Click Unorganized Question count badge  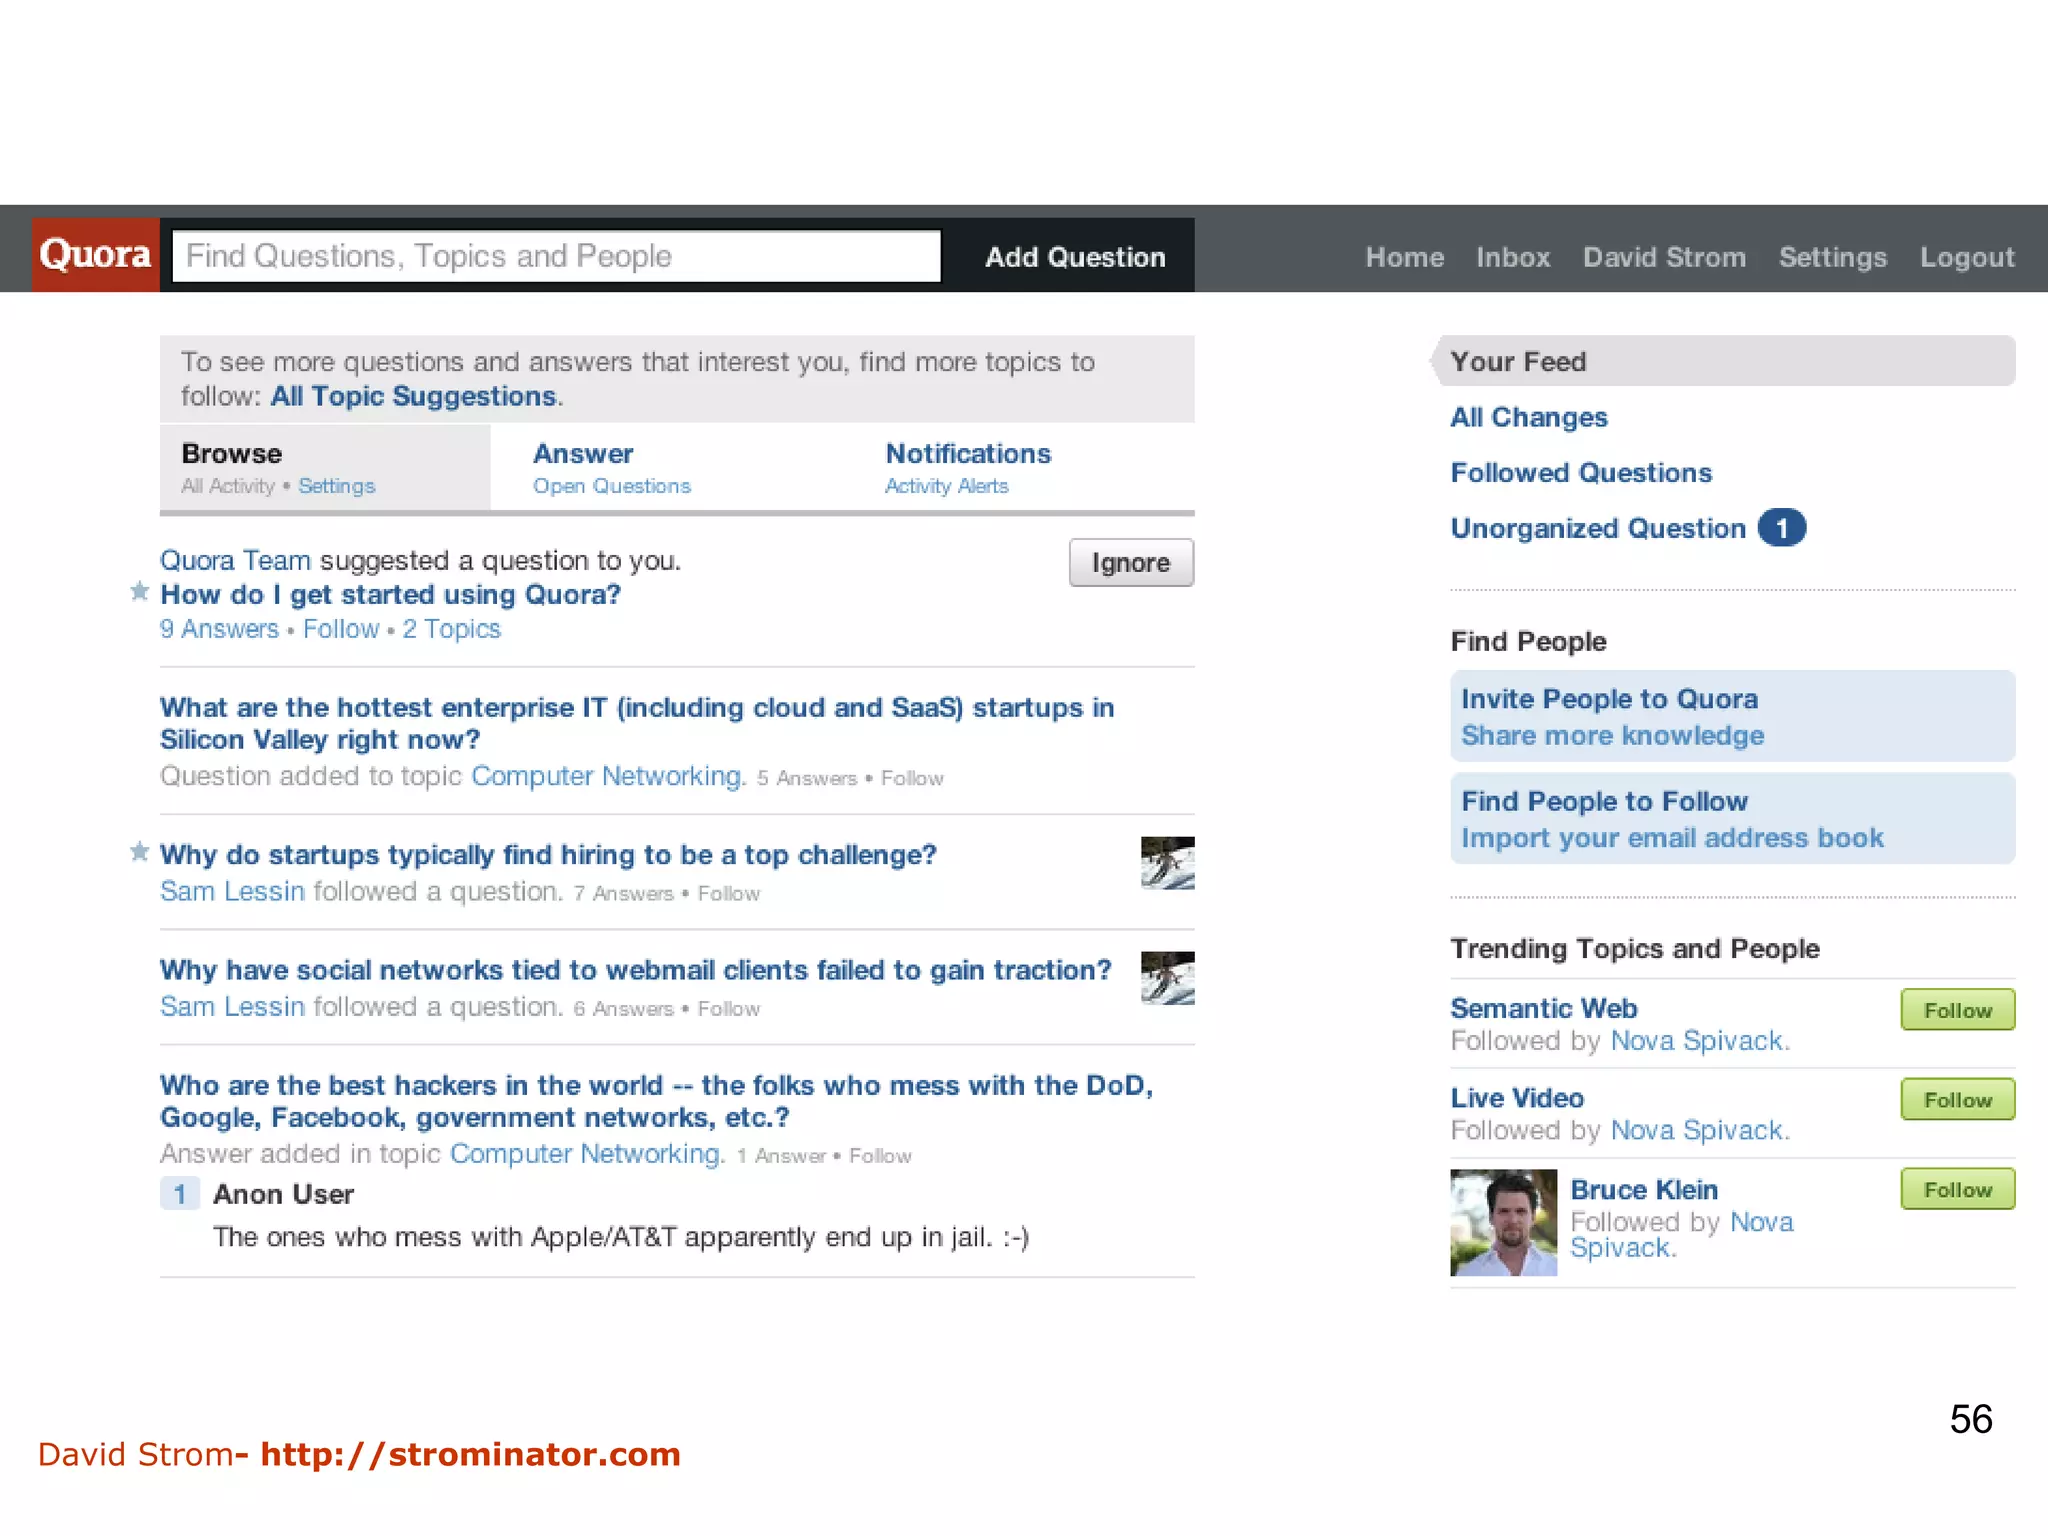(1781, 528)
